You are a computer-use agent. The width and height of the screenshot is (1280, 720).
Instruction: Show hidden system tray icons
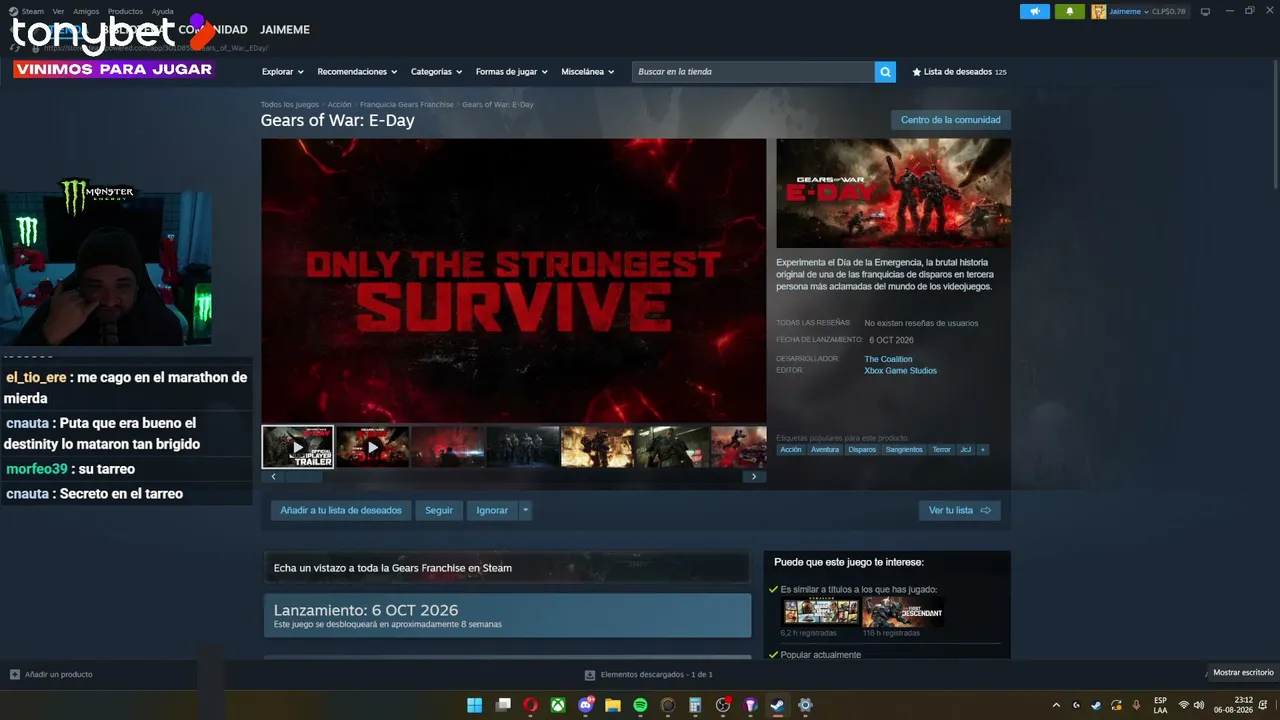click(x=1057, y=705)
